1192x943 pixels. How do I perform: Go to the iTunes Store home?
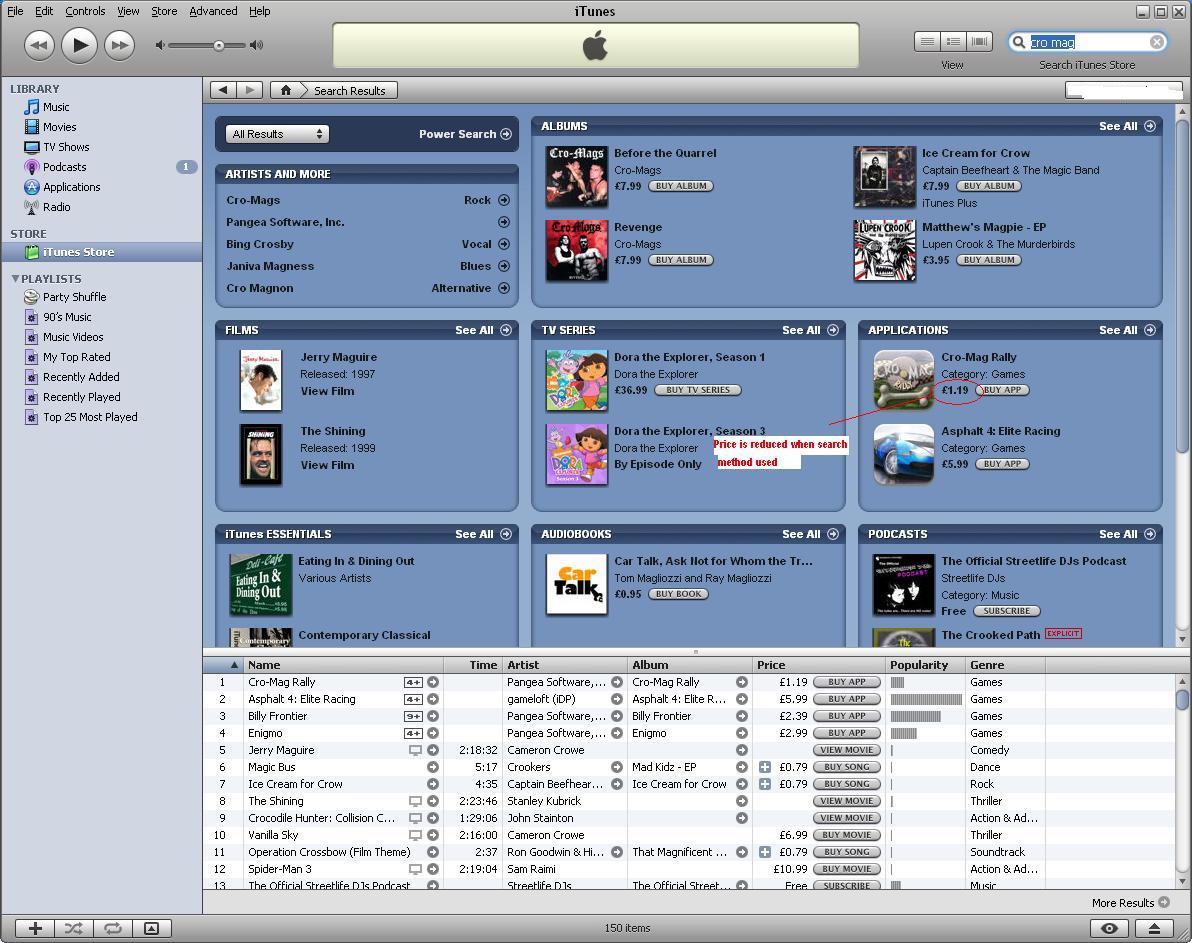[x=286, y=90]
